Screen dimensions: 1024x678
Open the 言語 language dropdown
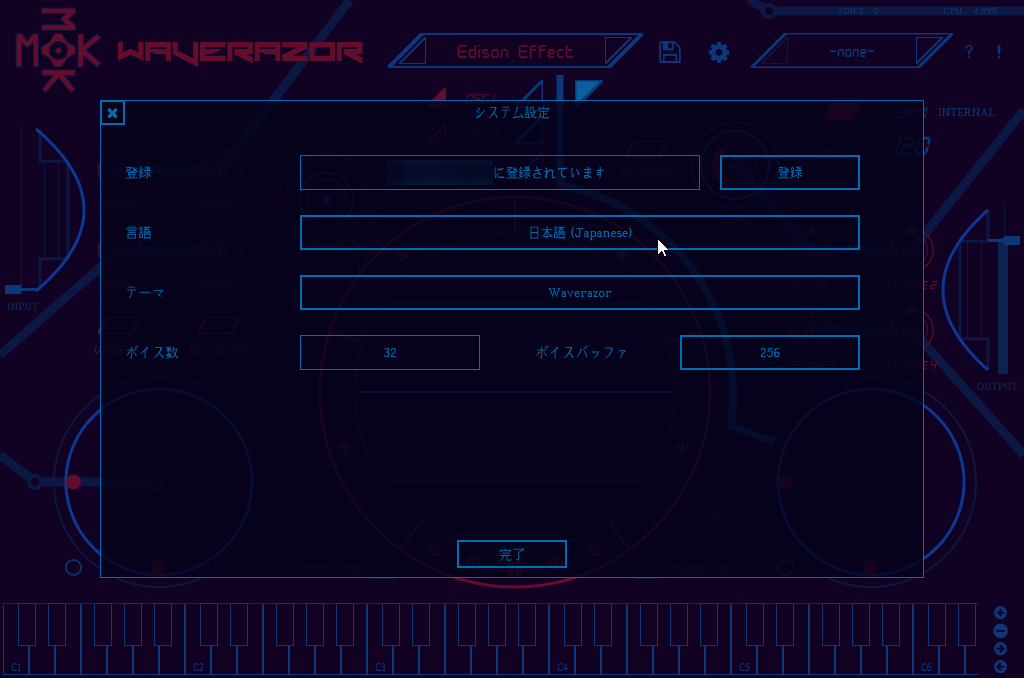(x=579, y=233)
